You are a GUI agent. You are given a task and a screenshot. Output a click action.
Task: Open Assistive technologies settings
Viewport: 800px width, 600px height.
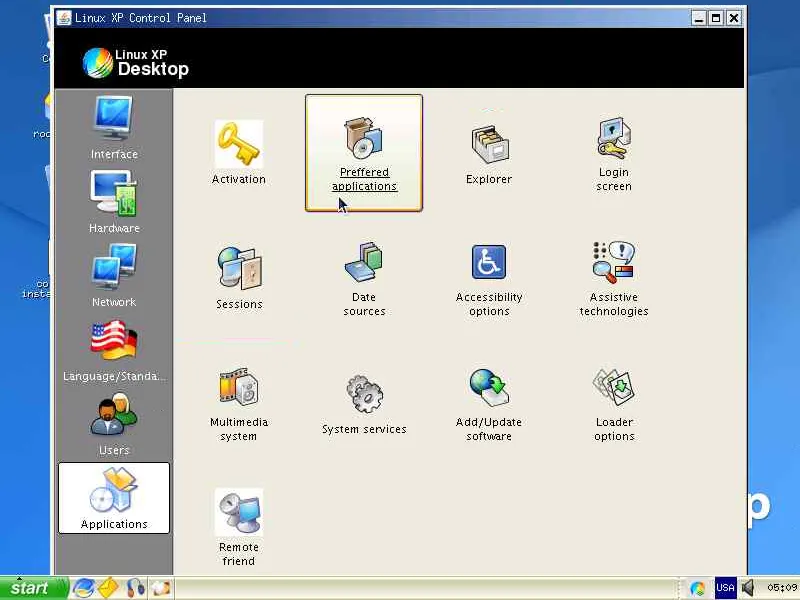point(614,278)
